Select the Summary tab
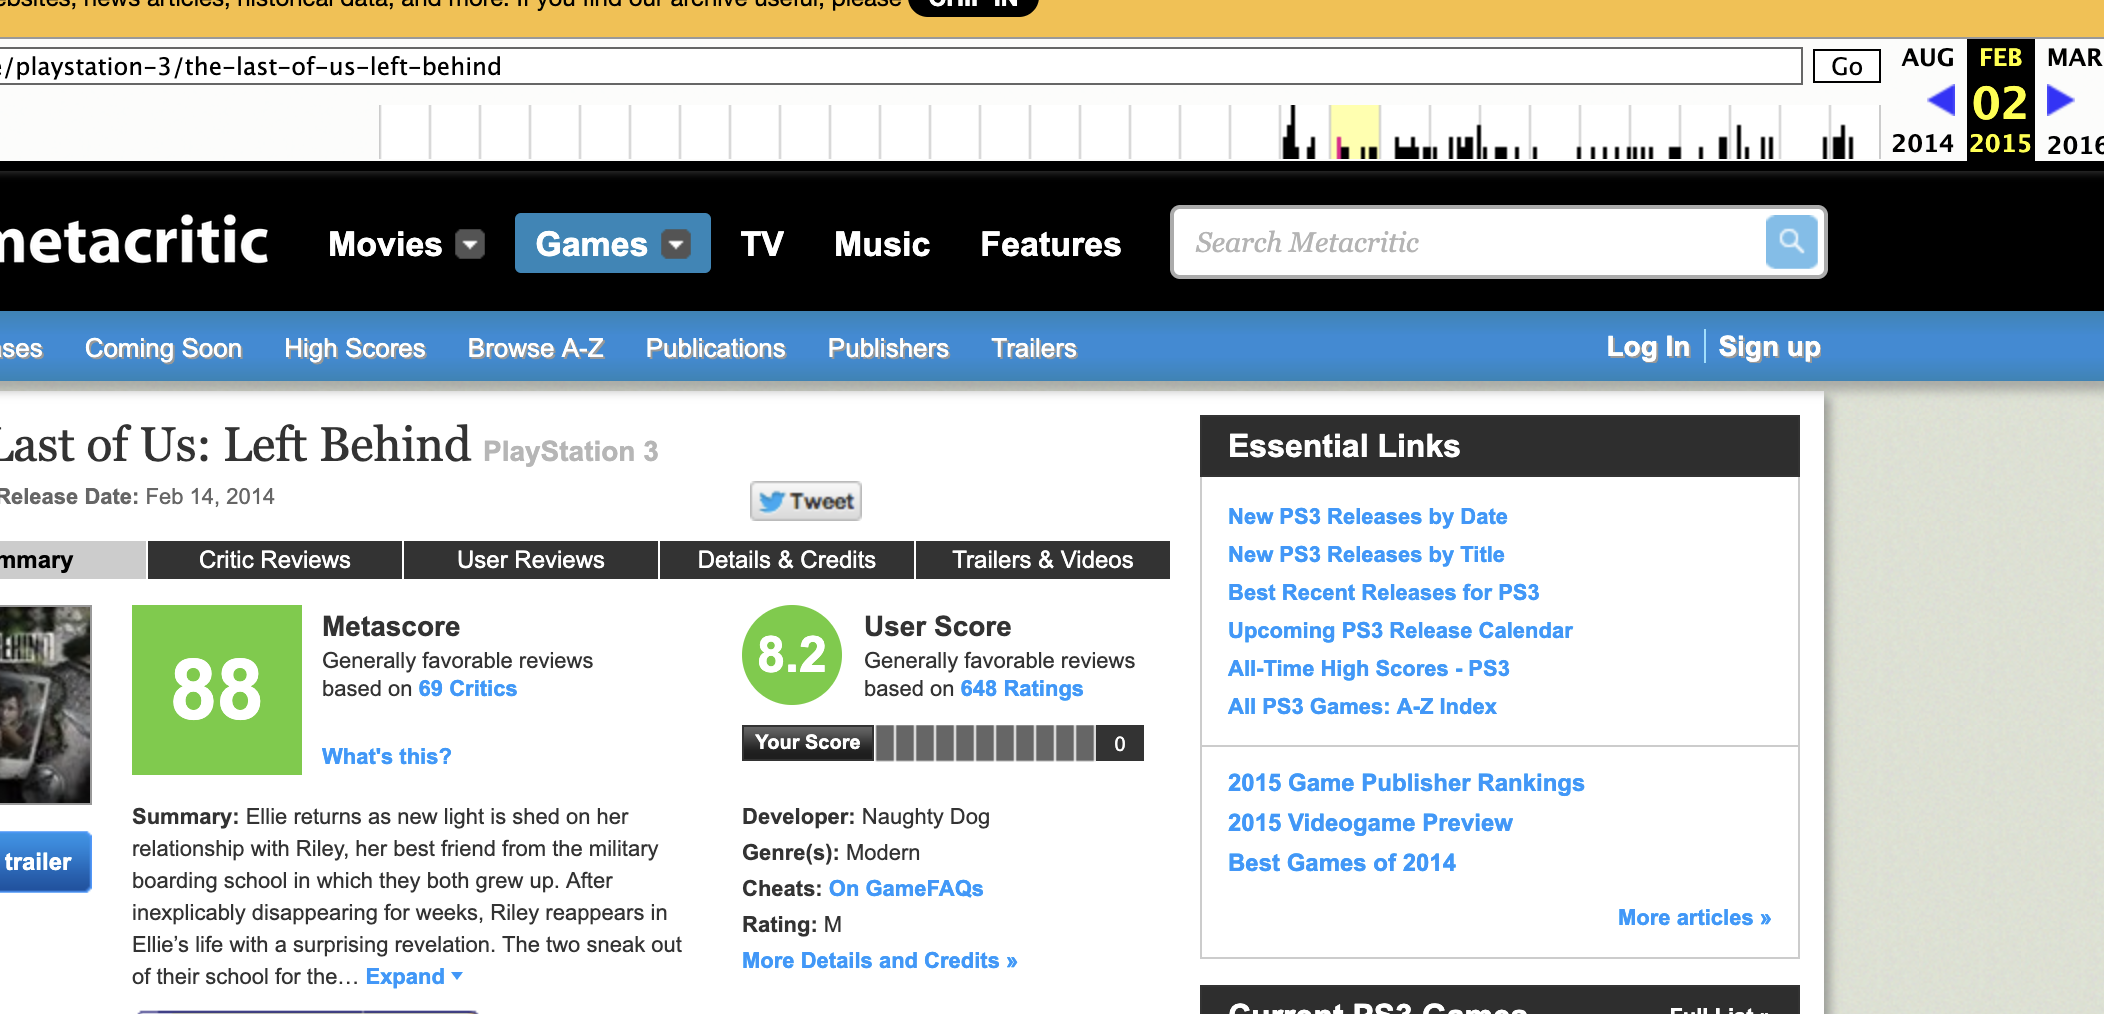2104x1014 pixels. coord(72,560)
